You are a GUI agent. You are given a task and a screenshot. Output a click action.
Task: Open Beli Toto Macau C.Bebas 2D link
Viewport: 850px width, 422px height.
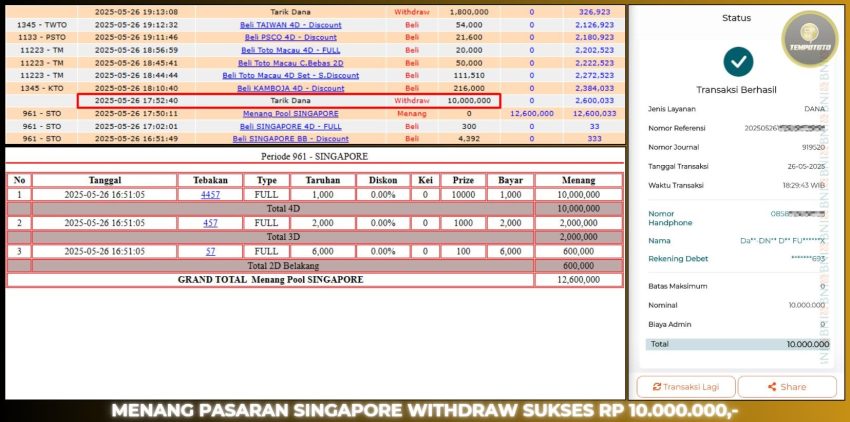pyautogui.click(x=291, y=63)
